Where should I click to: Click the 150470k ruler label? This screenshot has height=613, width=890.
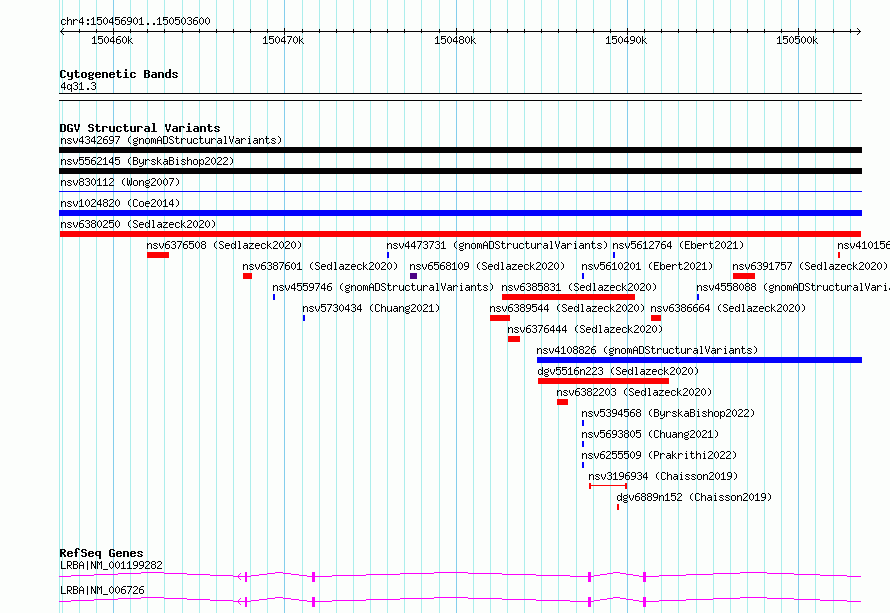tap(283, 40)
